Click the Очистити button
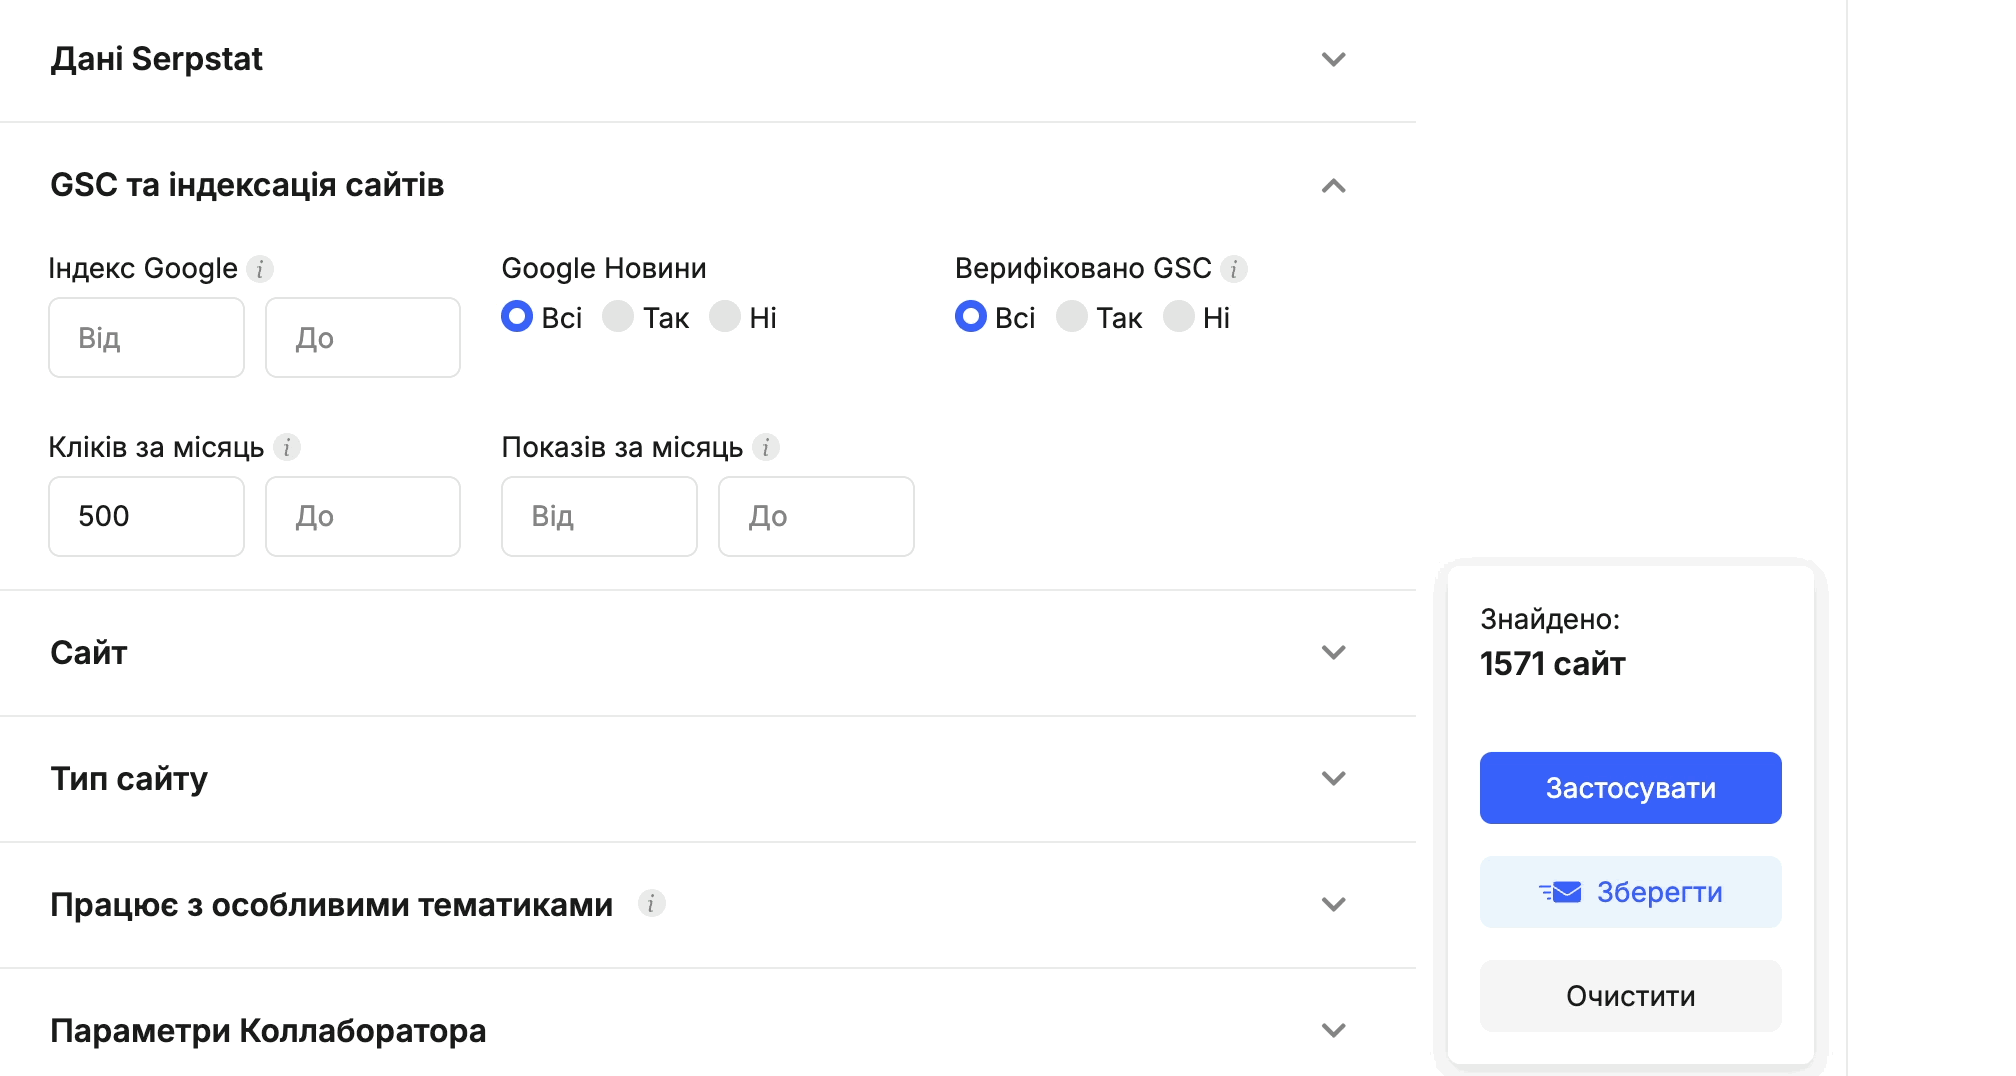Viewport: 2016px width, 1076px height. (x=1630, y=995)
